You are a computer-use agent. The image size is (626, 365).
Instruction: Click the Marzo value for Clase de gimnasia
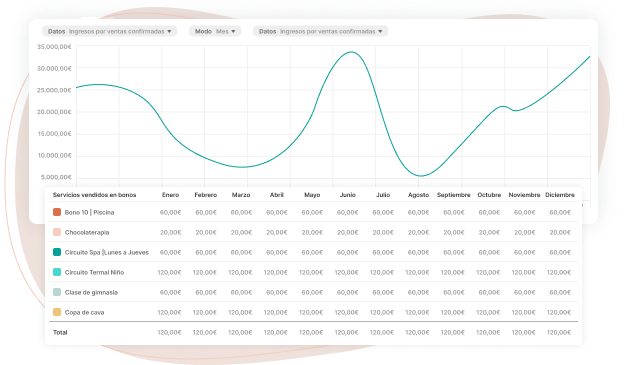tap(241, 292)
